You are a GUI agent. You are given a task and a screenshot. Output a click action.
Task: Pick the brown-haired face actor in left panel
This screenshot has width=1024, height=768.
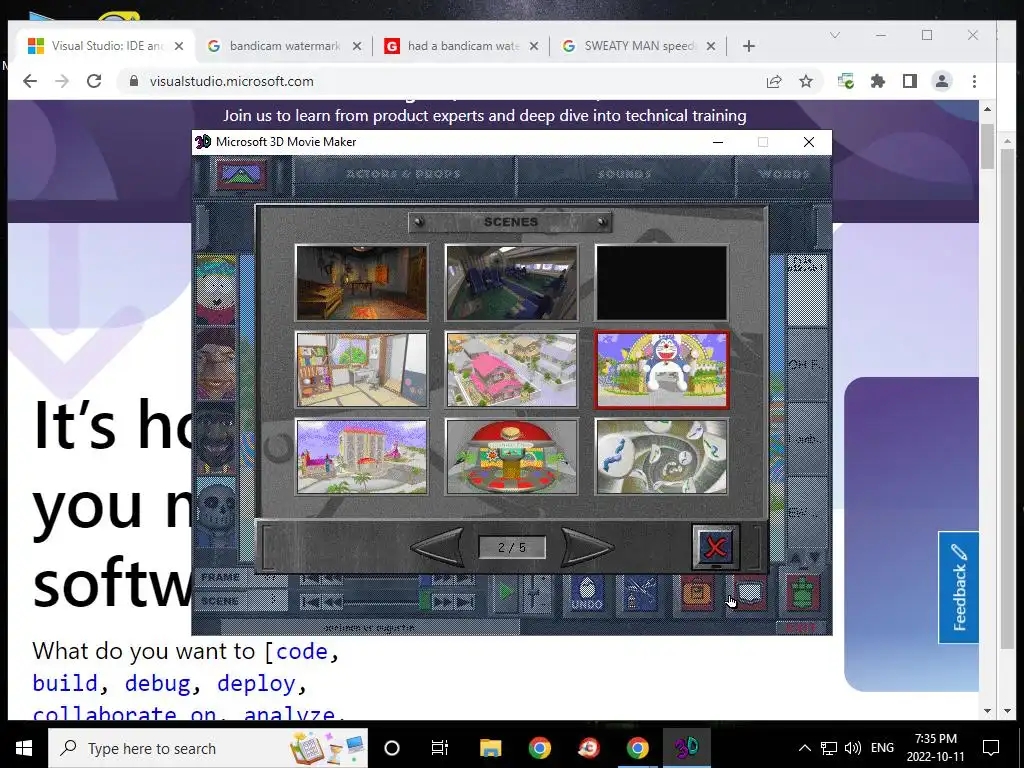[x=216, y=364]
